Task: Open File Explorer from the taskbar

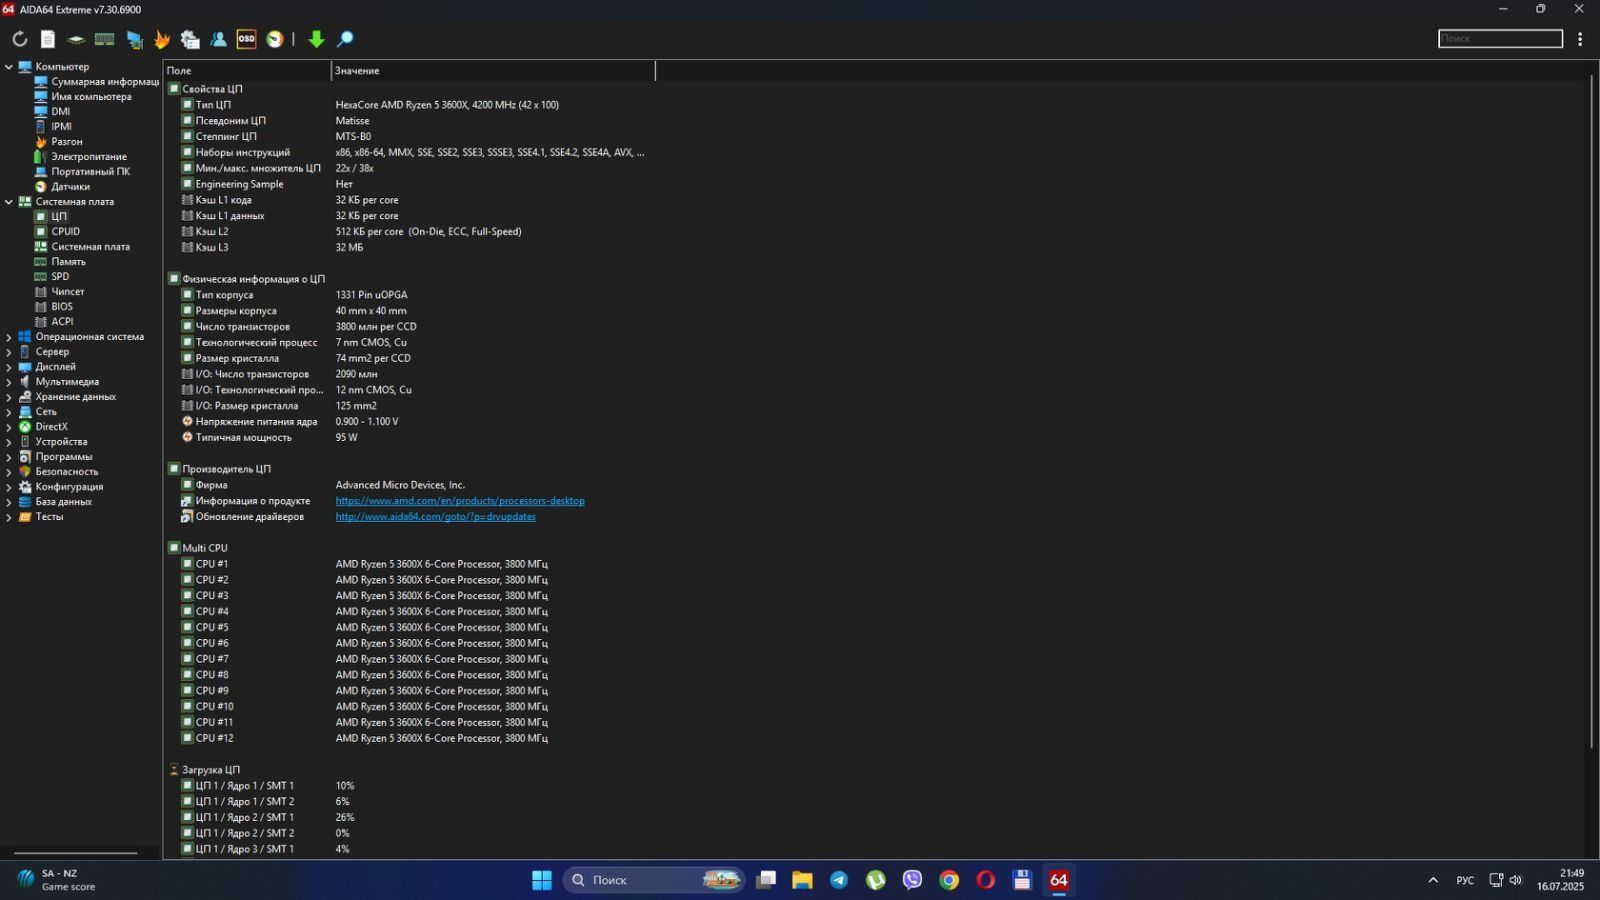Action: click(802, 880)
